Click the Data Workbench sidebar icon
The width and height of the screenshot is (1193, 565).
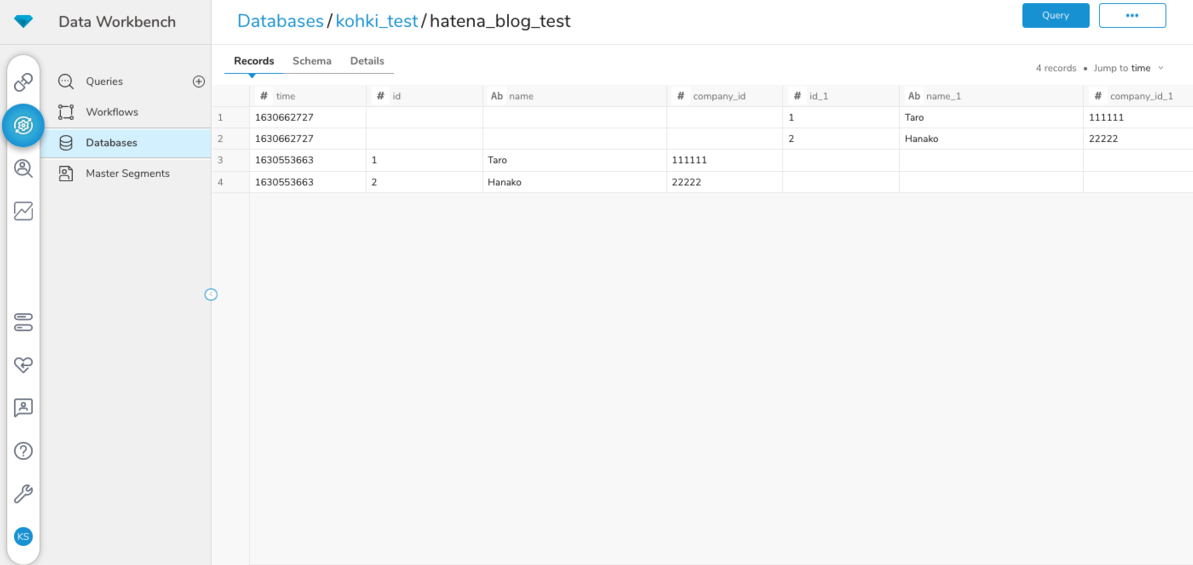(23, 125)
